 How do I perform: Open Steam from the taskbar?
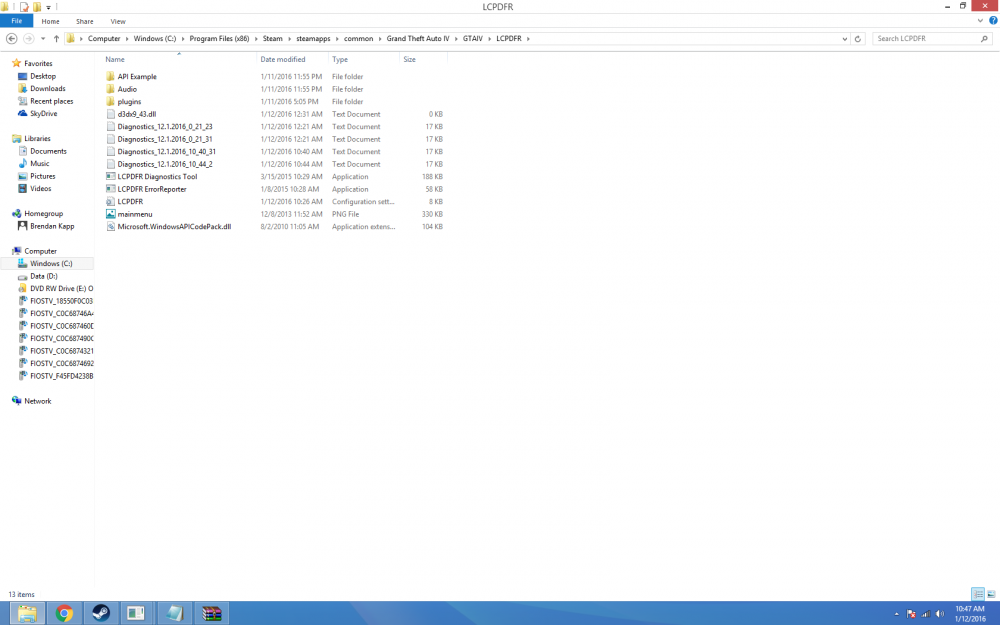[x=101, y=614]
